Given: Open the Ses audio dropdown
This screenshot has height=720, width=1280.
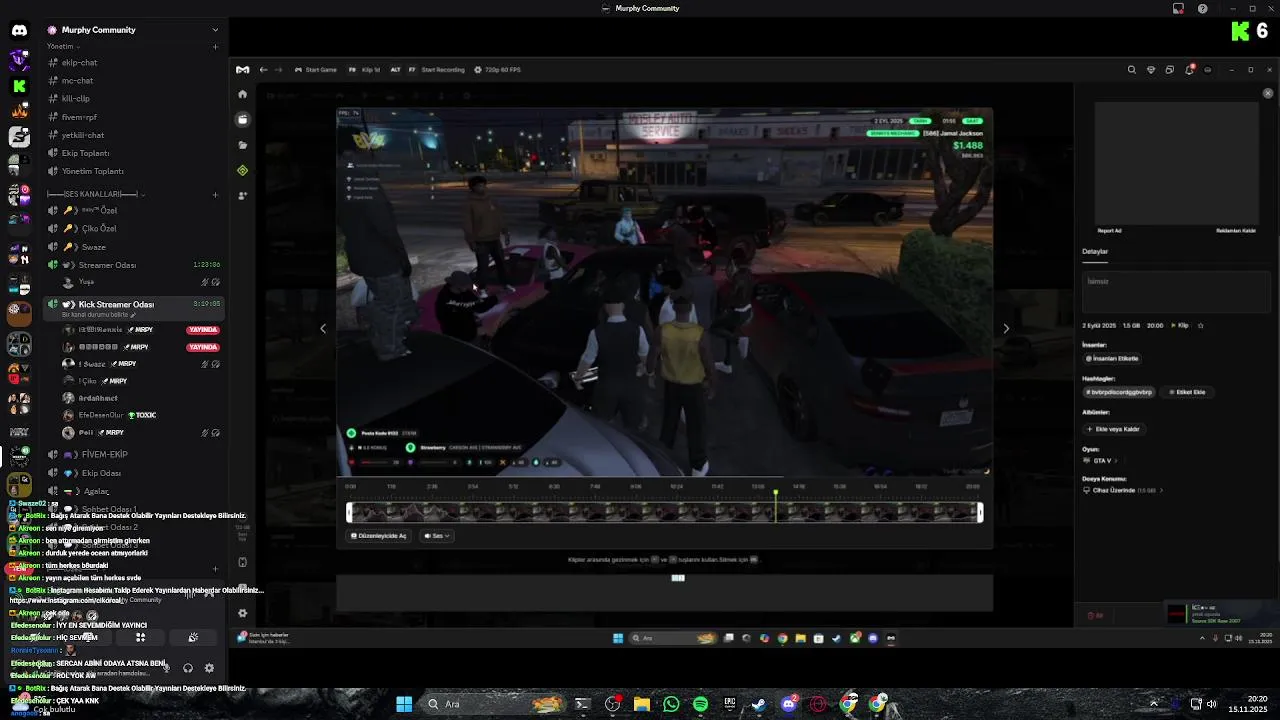Looking at the screenshot, I should point(437,536).
